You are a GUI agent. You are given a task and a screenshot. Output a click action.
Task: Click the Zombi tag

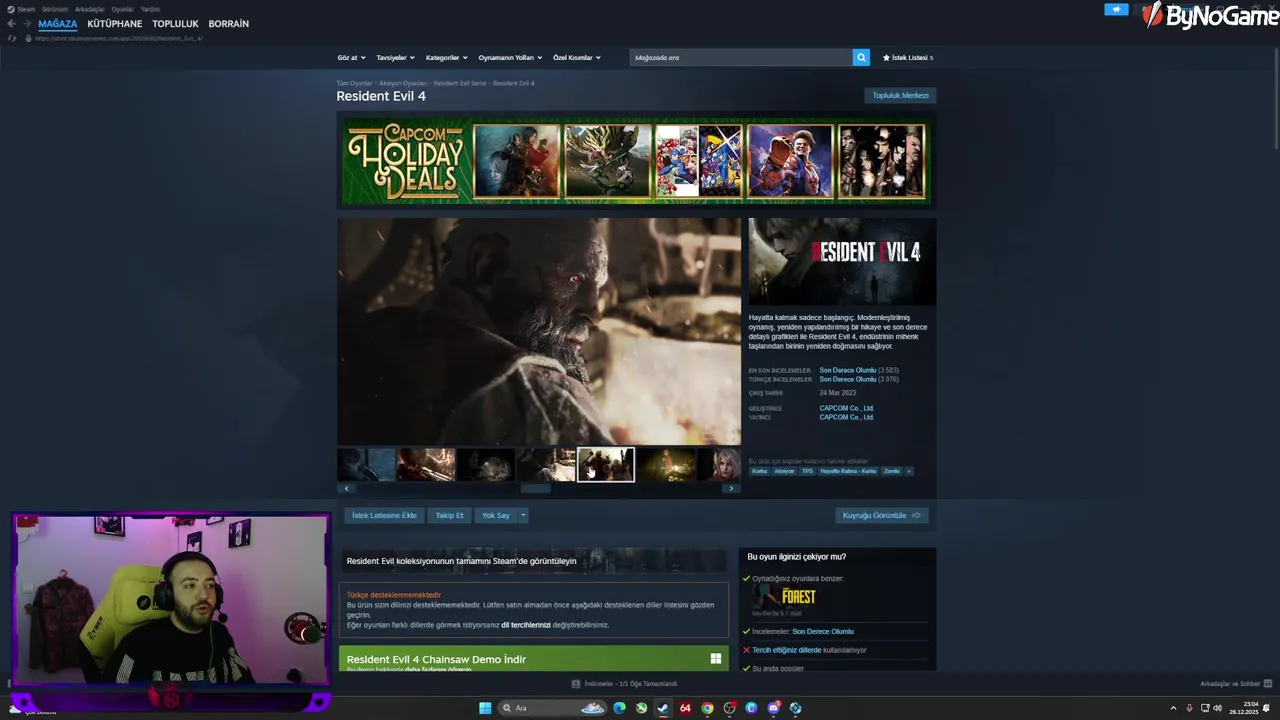click(x=891, y=471)
